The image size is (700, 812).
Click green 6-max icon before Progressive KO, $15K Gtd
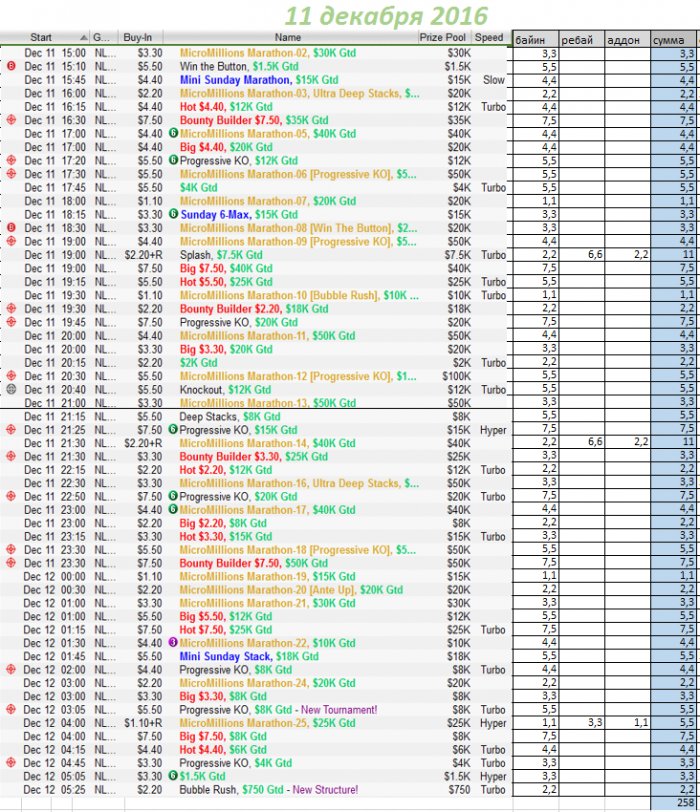point(173,429)
